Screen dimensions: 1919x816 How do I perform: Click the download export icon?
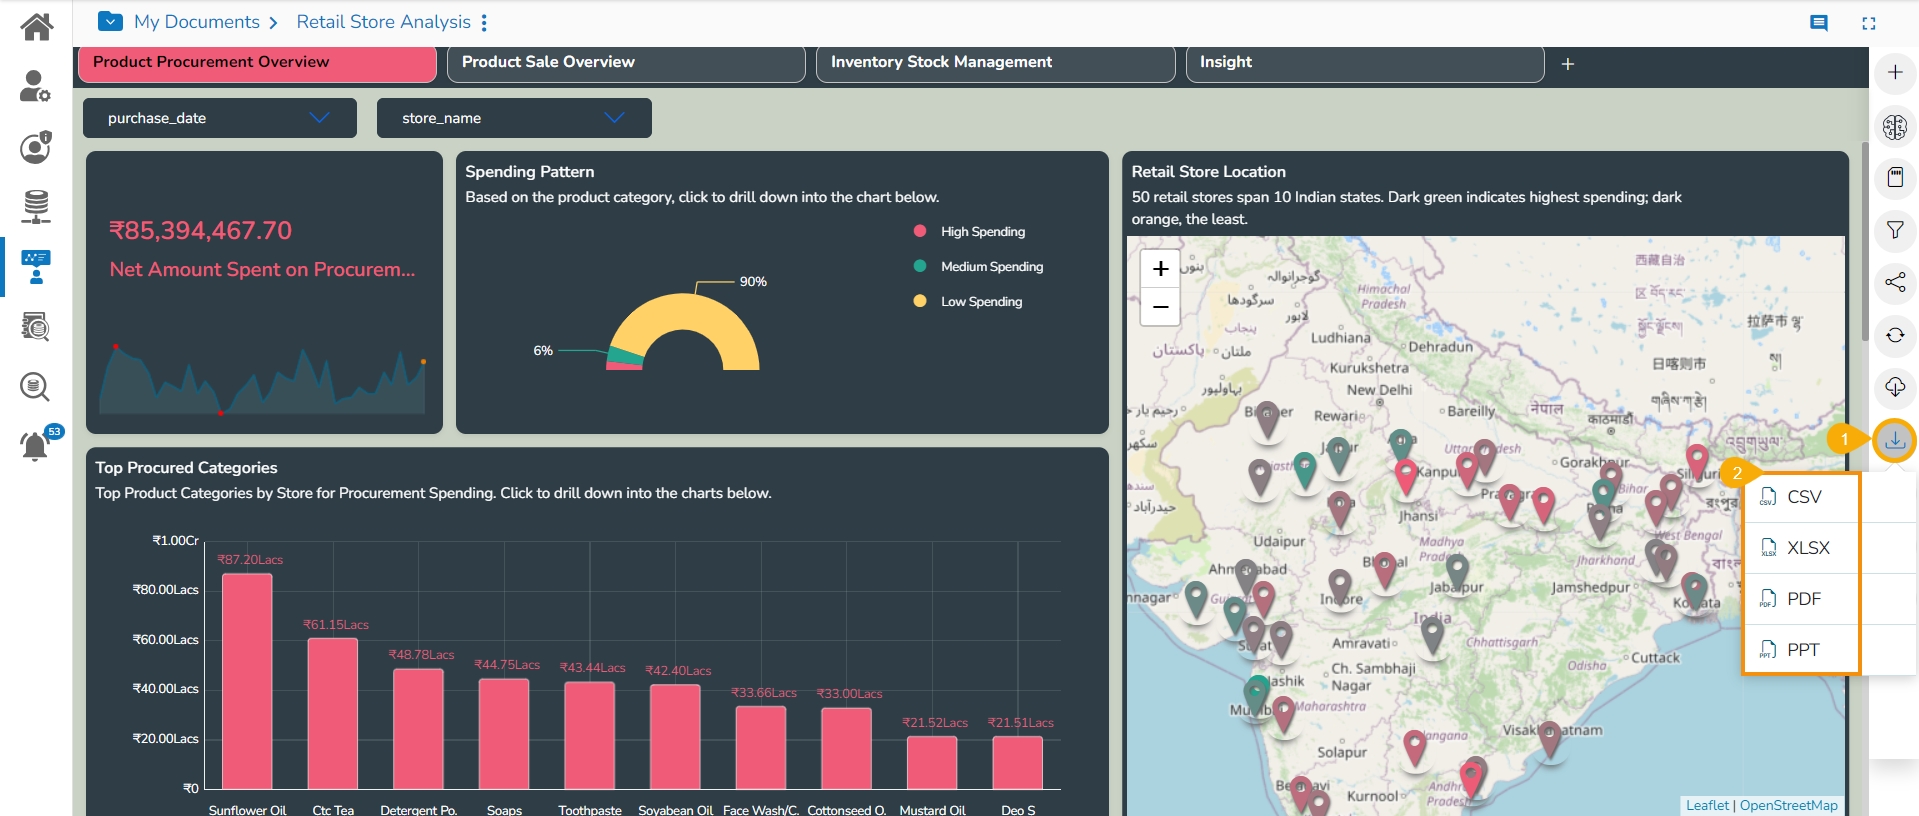[x=1894, y=440]
